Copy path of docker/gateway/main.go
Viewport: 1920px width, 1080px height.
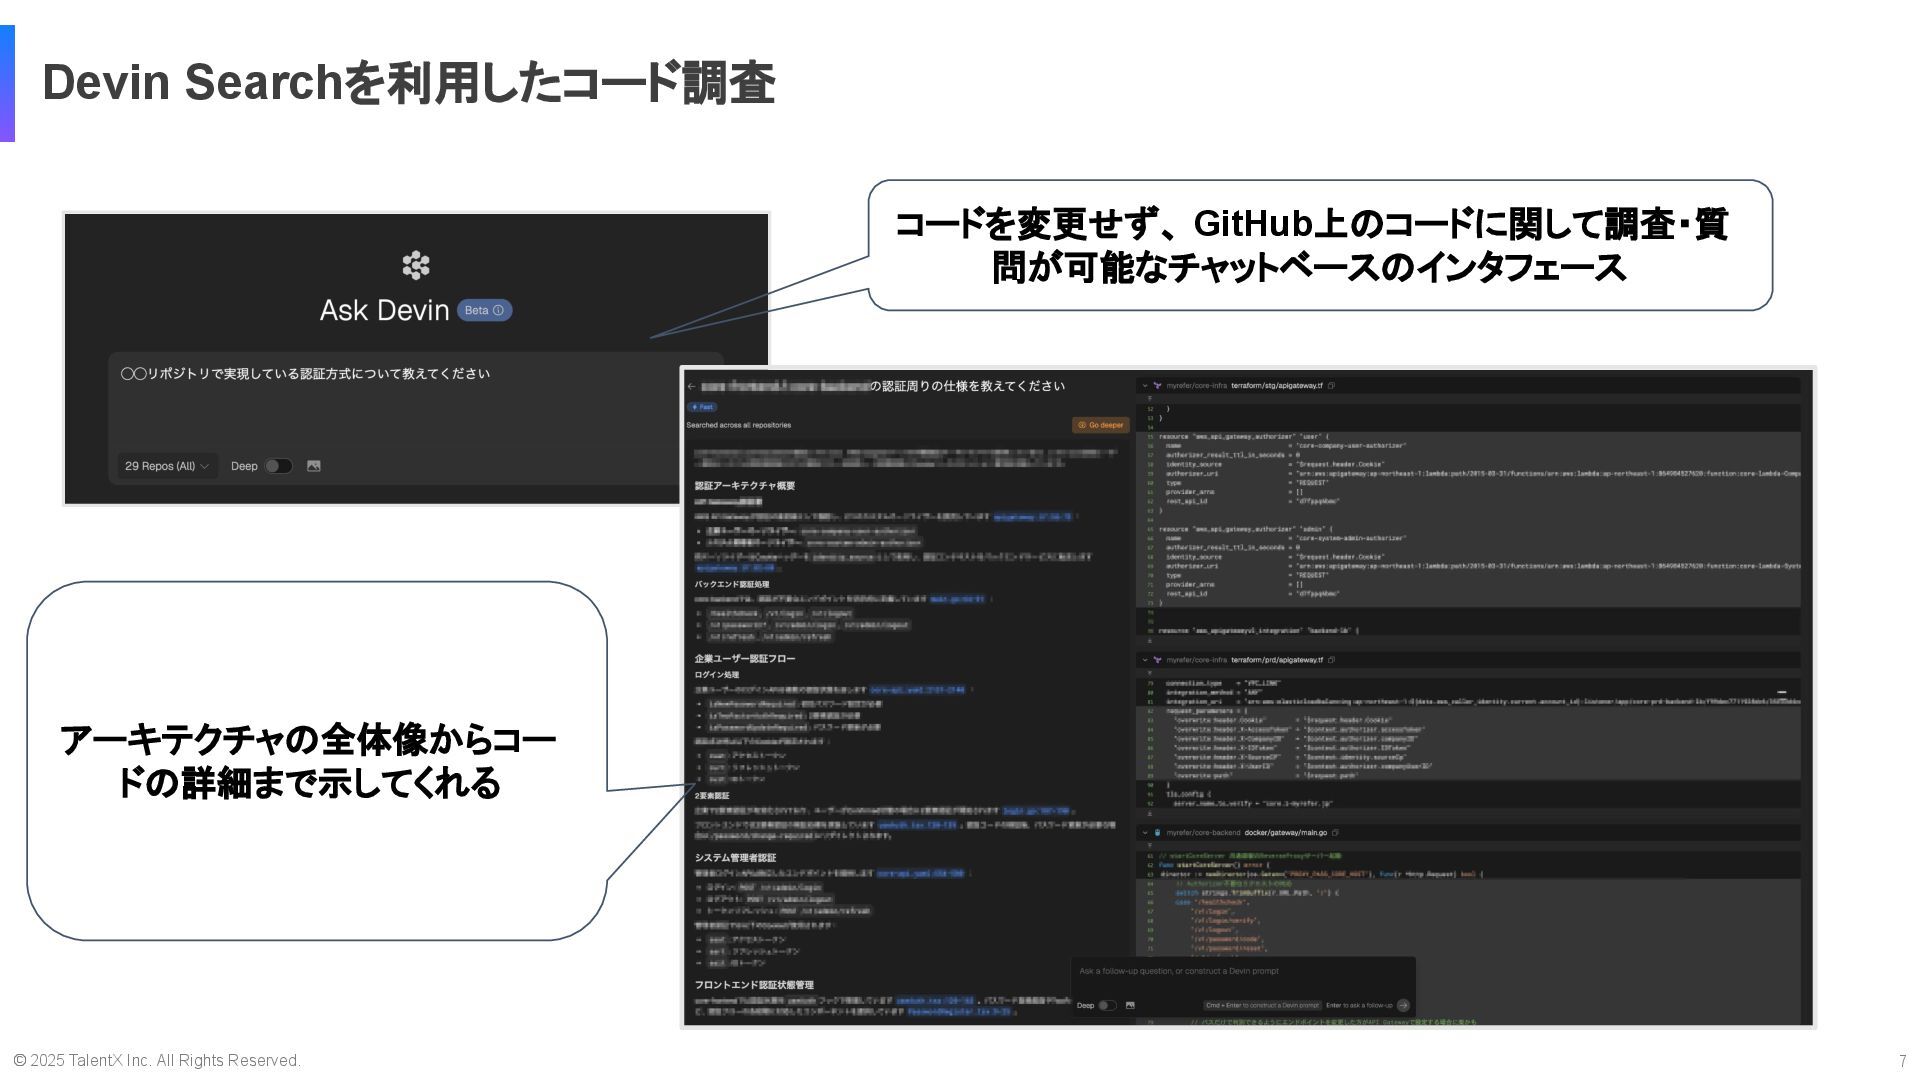click(1336, 832)
